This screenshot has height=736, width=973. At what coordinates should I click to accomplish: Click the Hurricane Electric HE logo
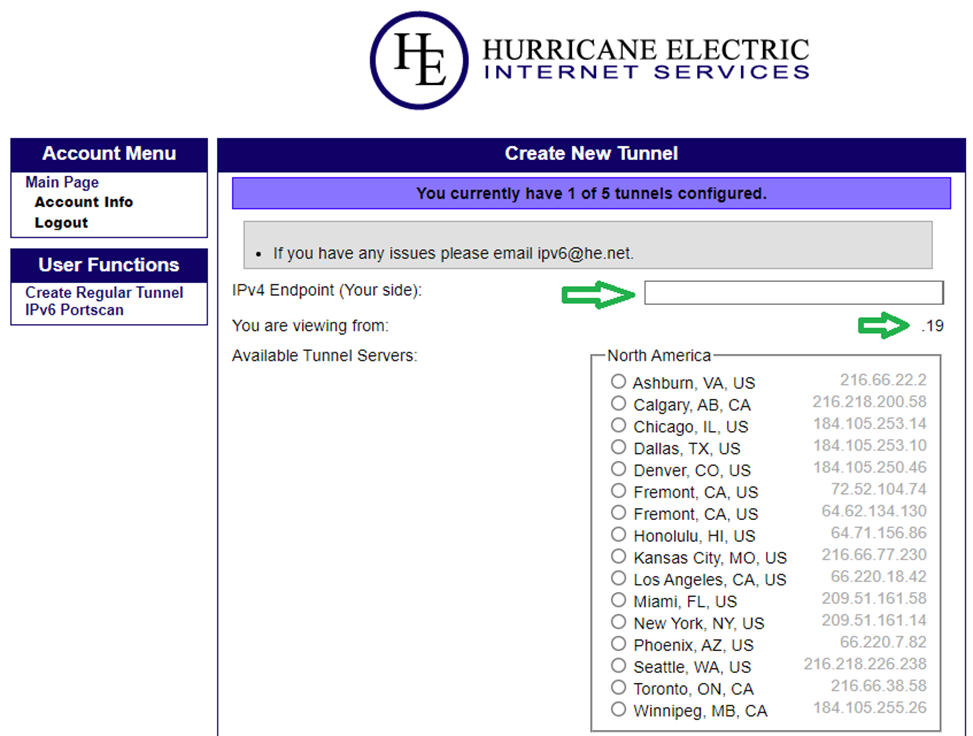coord(419,60)
